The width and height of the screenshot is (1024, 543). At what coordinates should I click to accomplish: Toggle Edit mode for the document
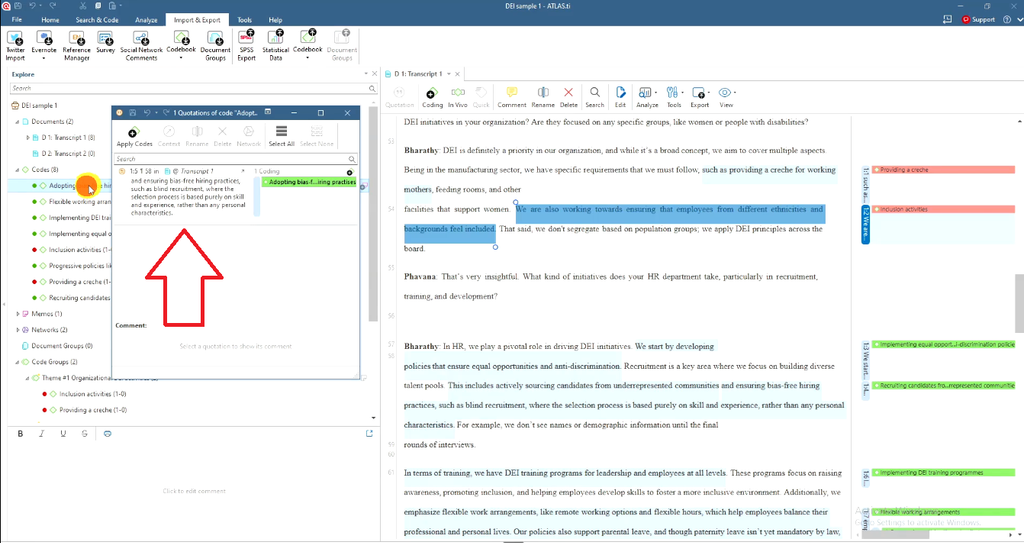tap(620, 97)
